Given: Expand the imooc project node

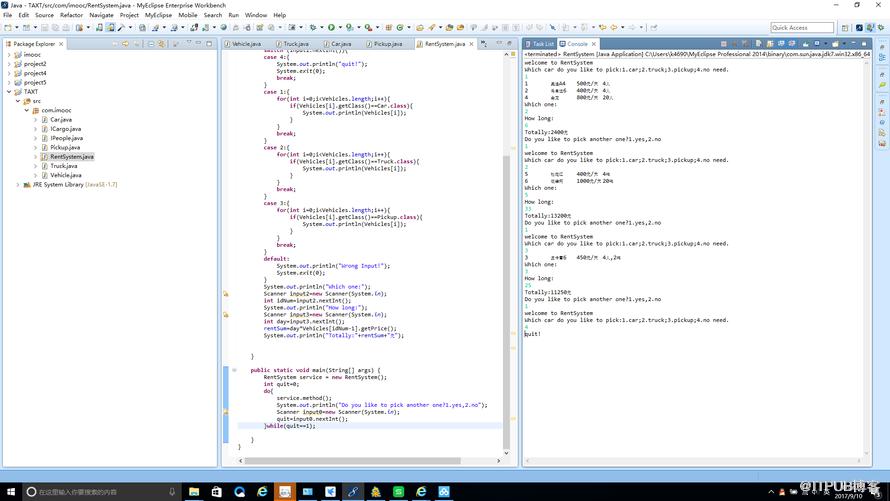Looking at the screenshot, I should click(x=9, y=54).
